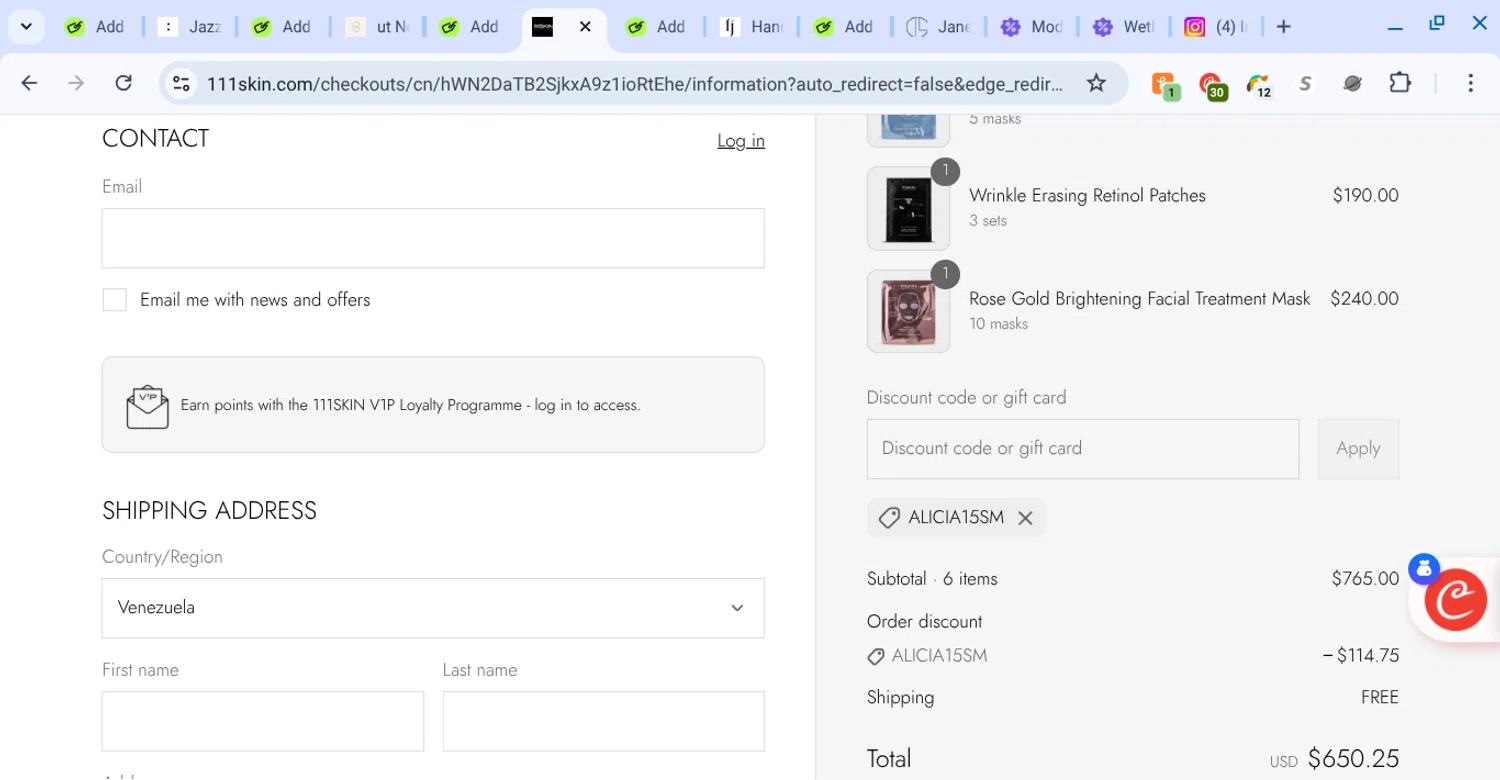This screenshot has height=780, width=1500.
Task: Click the Apply discount button
Action: (x=1358, y=449)
